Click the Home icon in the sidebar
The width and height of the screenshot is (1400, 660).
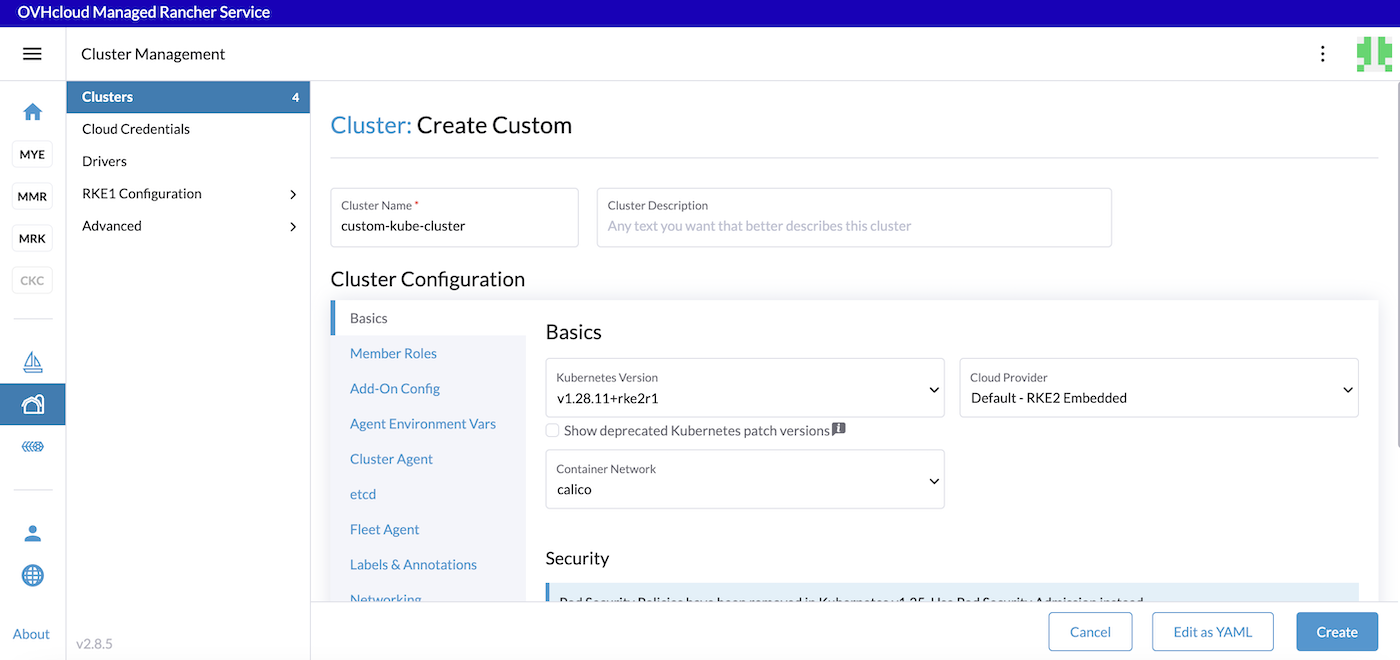coord(32,112)
